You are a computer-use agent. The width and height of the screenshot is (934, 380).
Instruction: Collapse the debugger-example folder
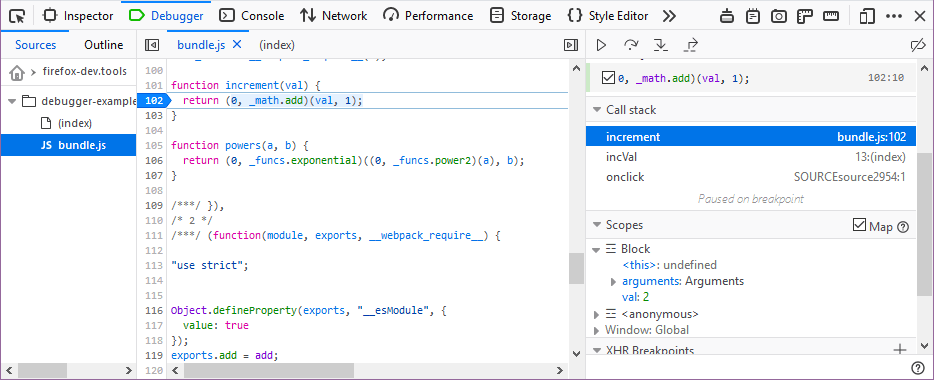coord(12,101)
